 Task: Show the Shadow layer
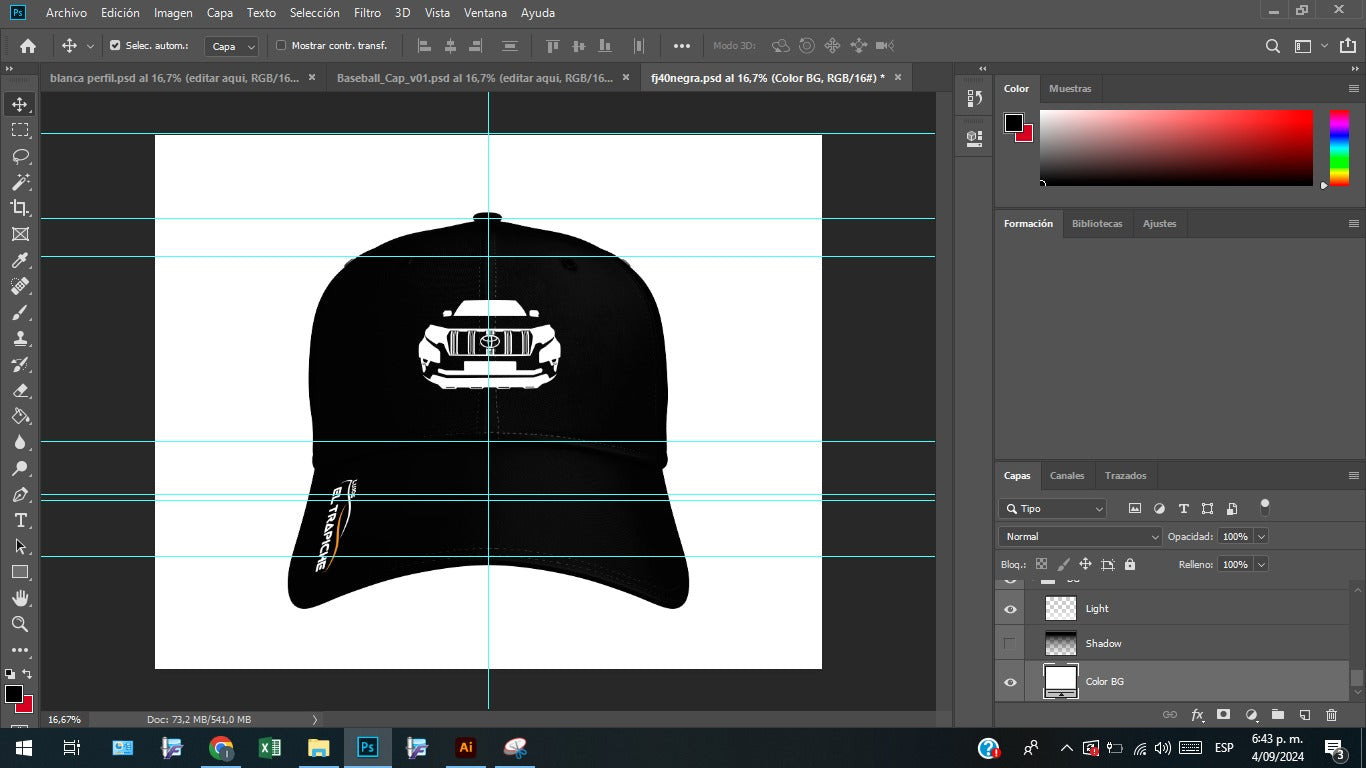click(1010, 643)
